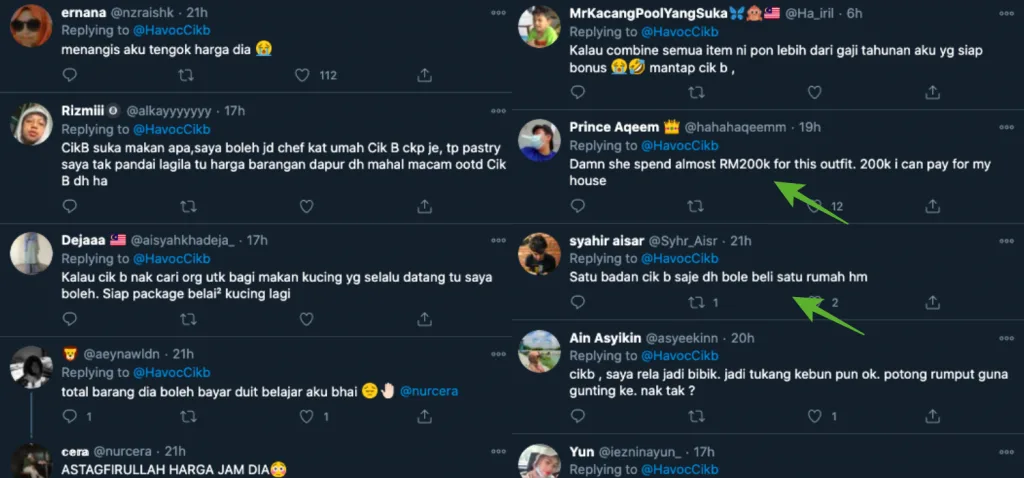Viewport: 1024px width, 478px height.
Task: Share Dejaaa's tweet
Action: (x=424, y=319)
